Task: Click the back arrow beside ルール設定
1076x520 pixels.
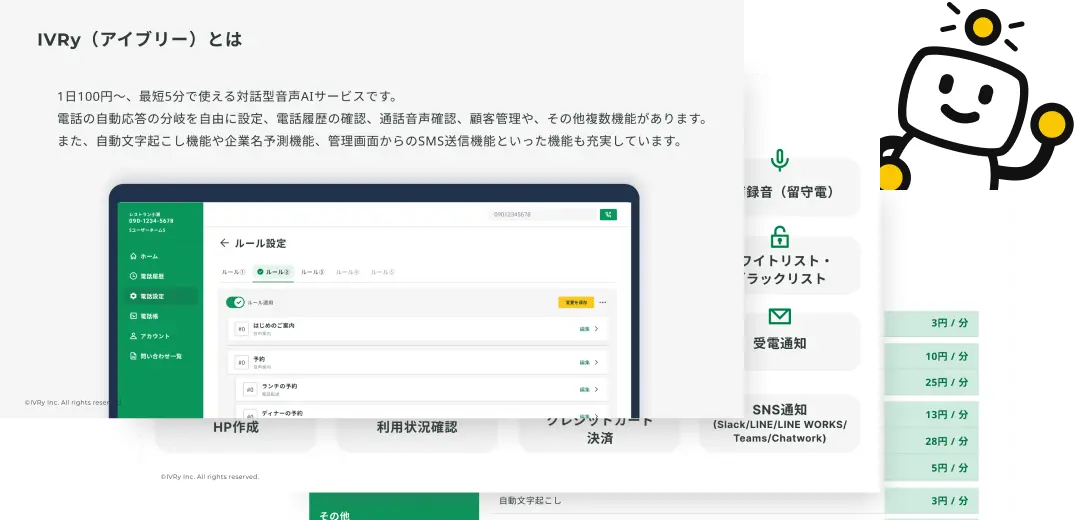Action: 224,243
